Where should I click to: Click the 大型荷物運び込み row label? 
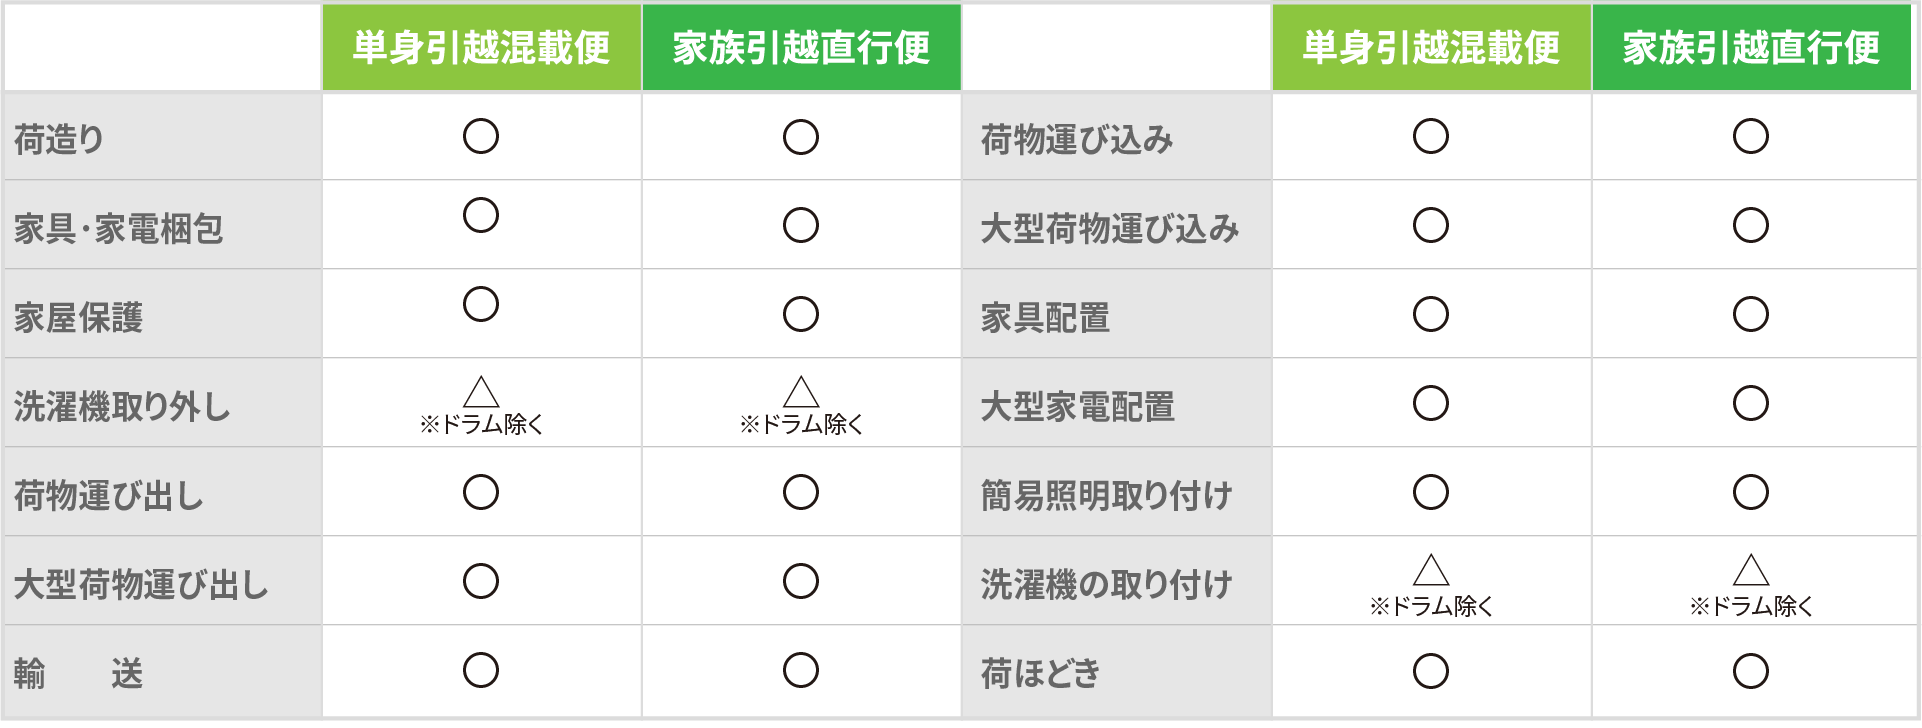[x=1110, y=228]
